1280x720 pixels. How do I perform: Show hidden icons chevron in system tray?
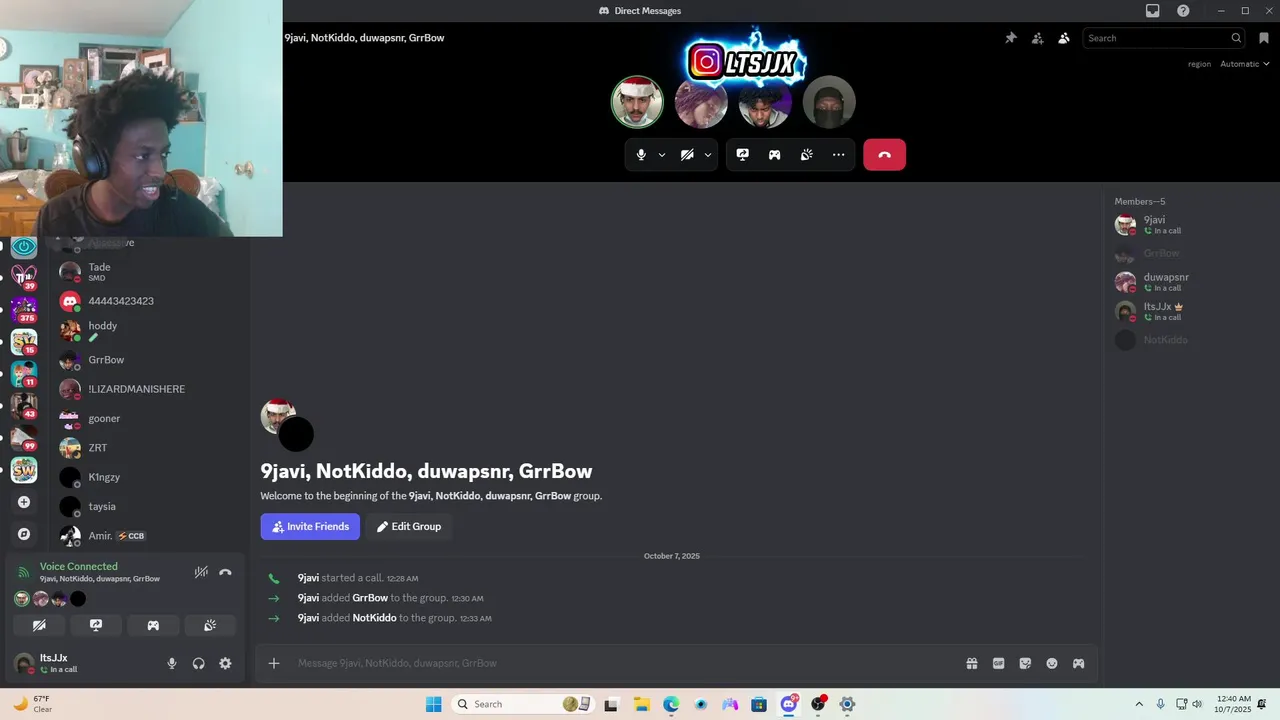tap(1138, 704)
